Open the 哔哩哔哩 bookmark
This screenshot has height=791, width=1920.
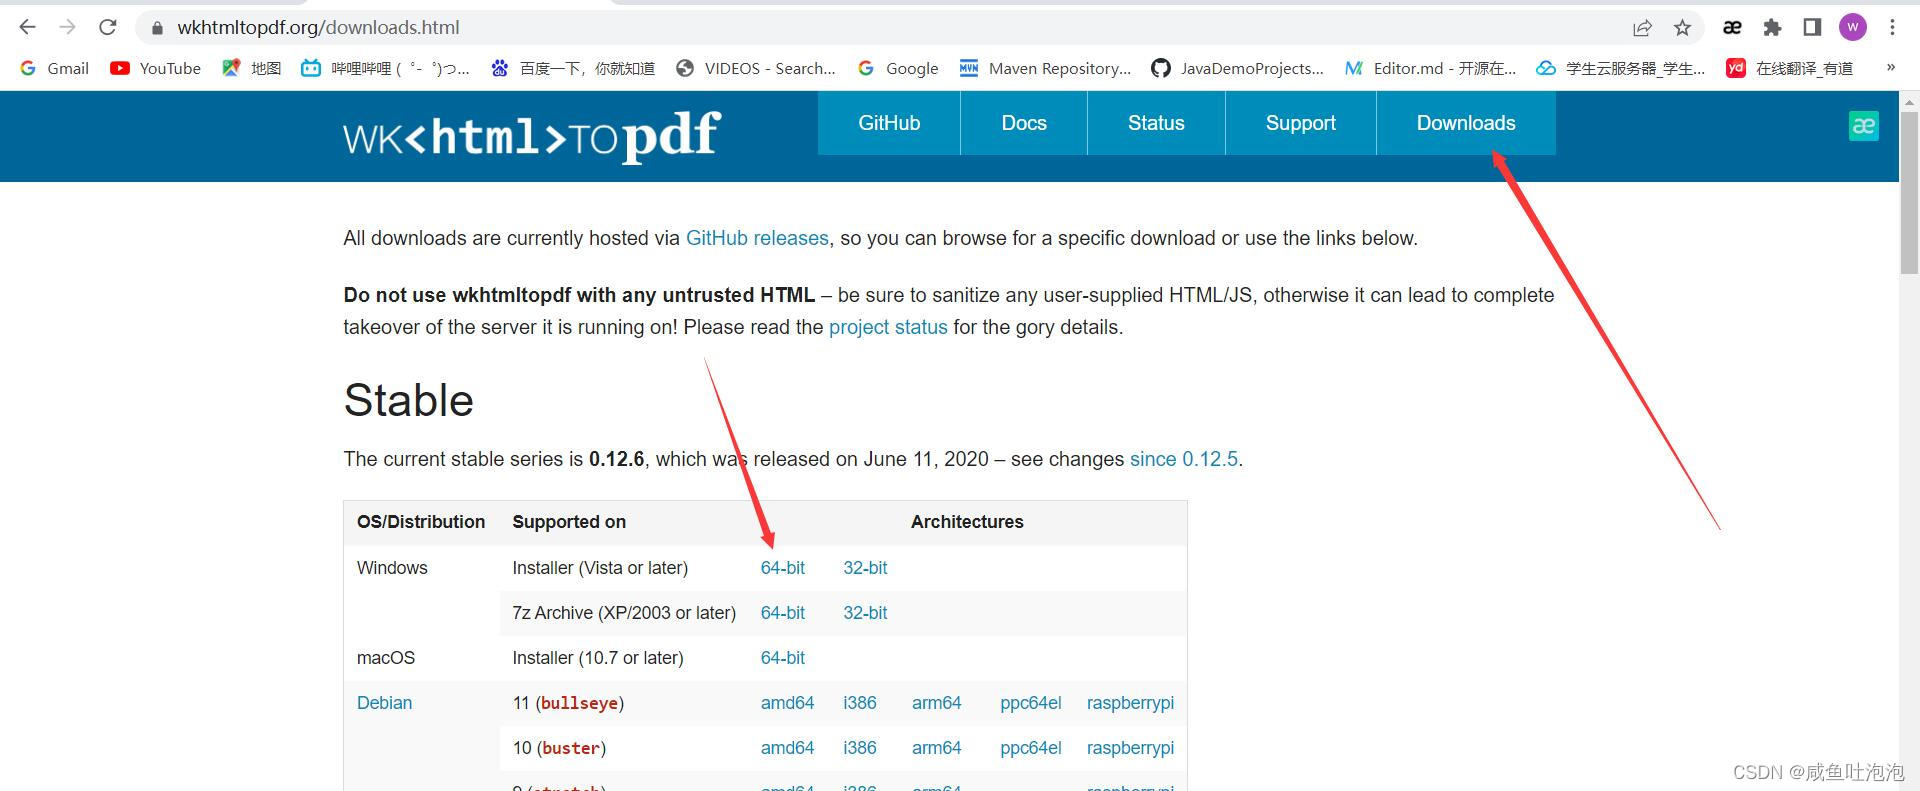[x=385, y=68]
